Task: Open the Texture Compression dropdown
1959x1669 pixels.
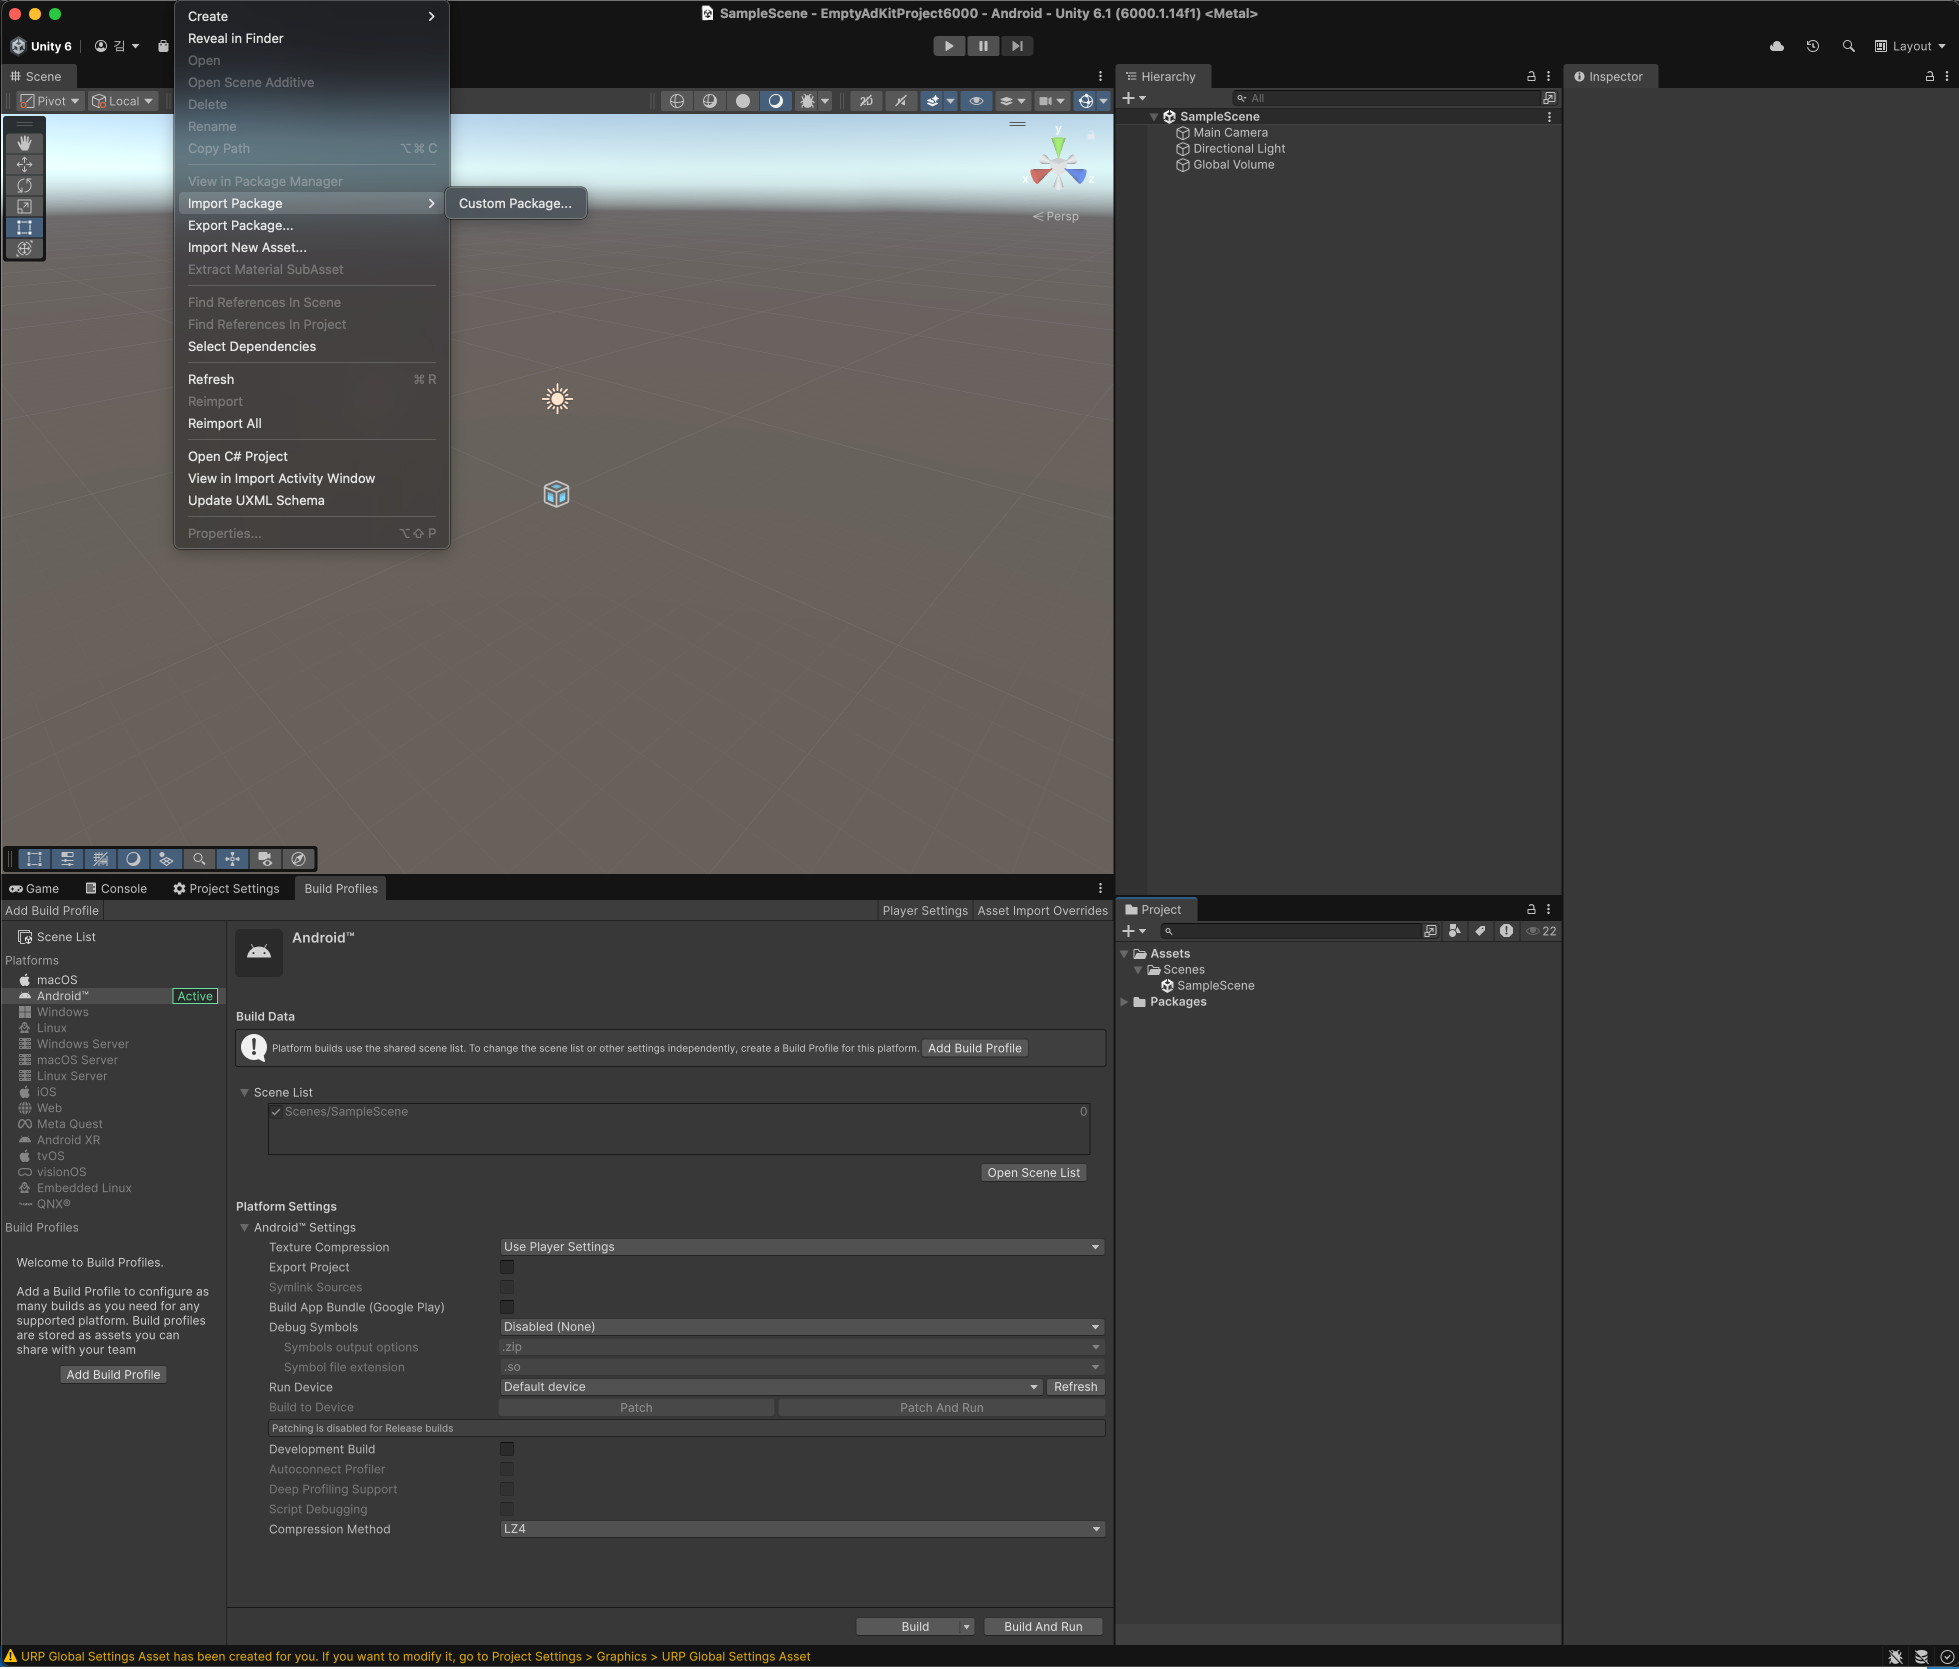Action: click(x=801, y=1247)
